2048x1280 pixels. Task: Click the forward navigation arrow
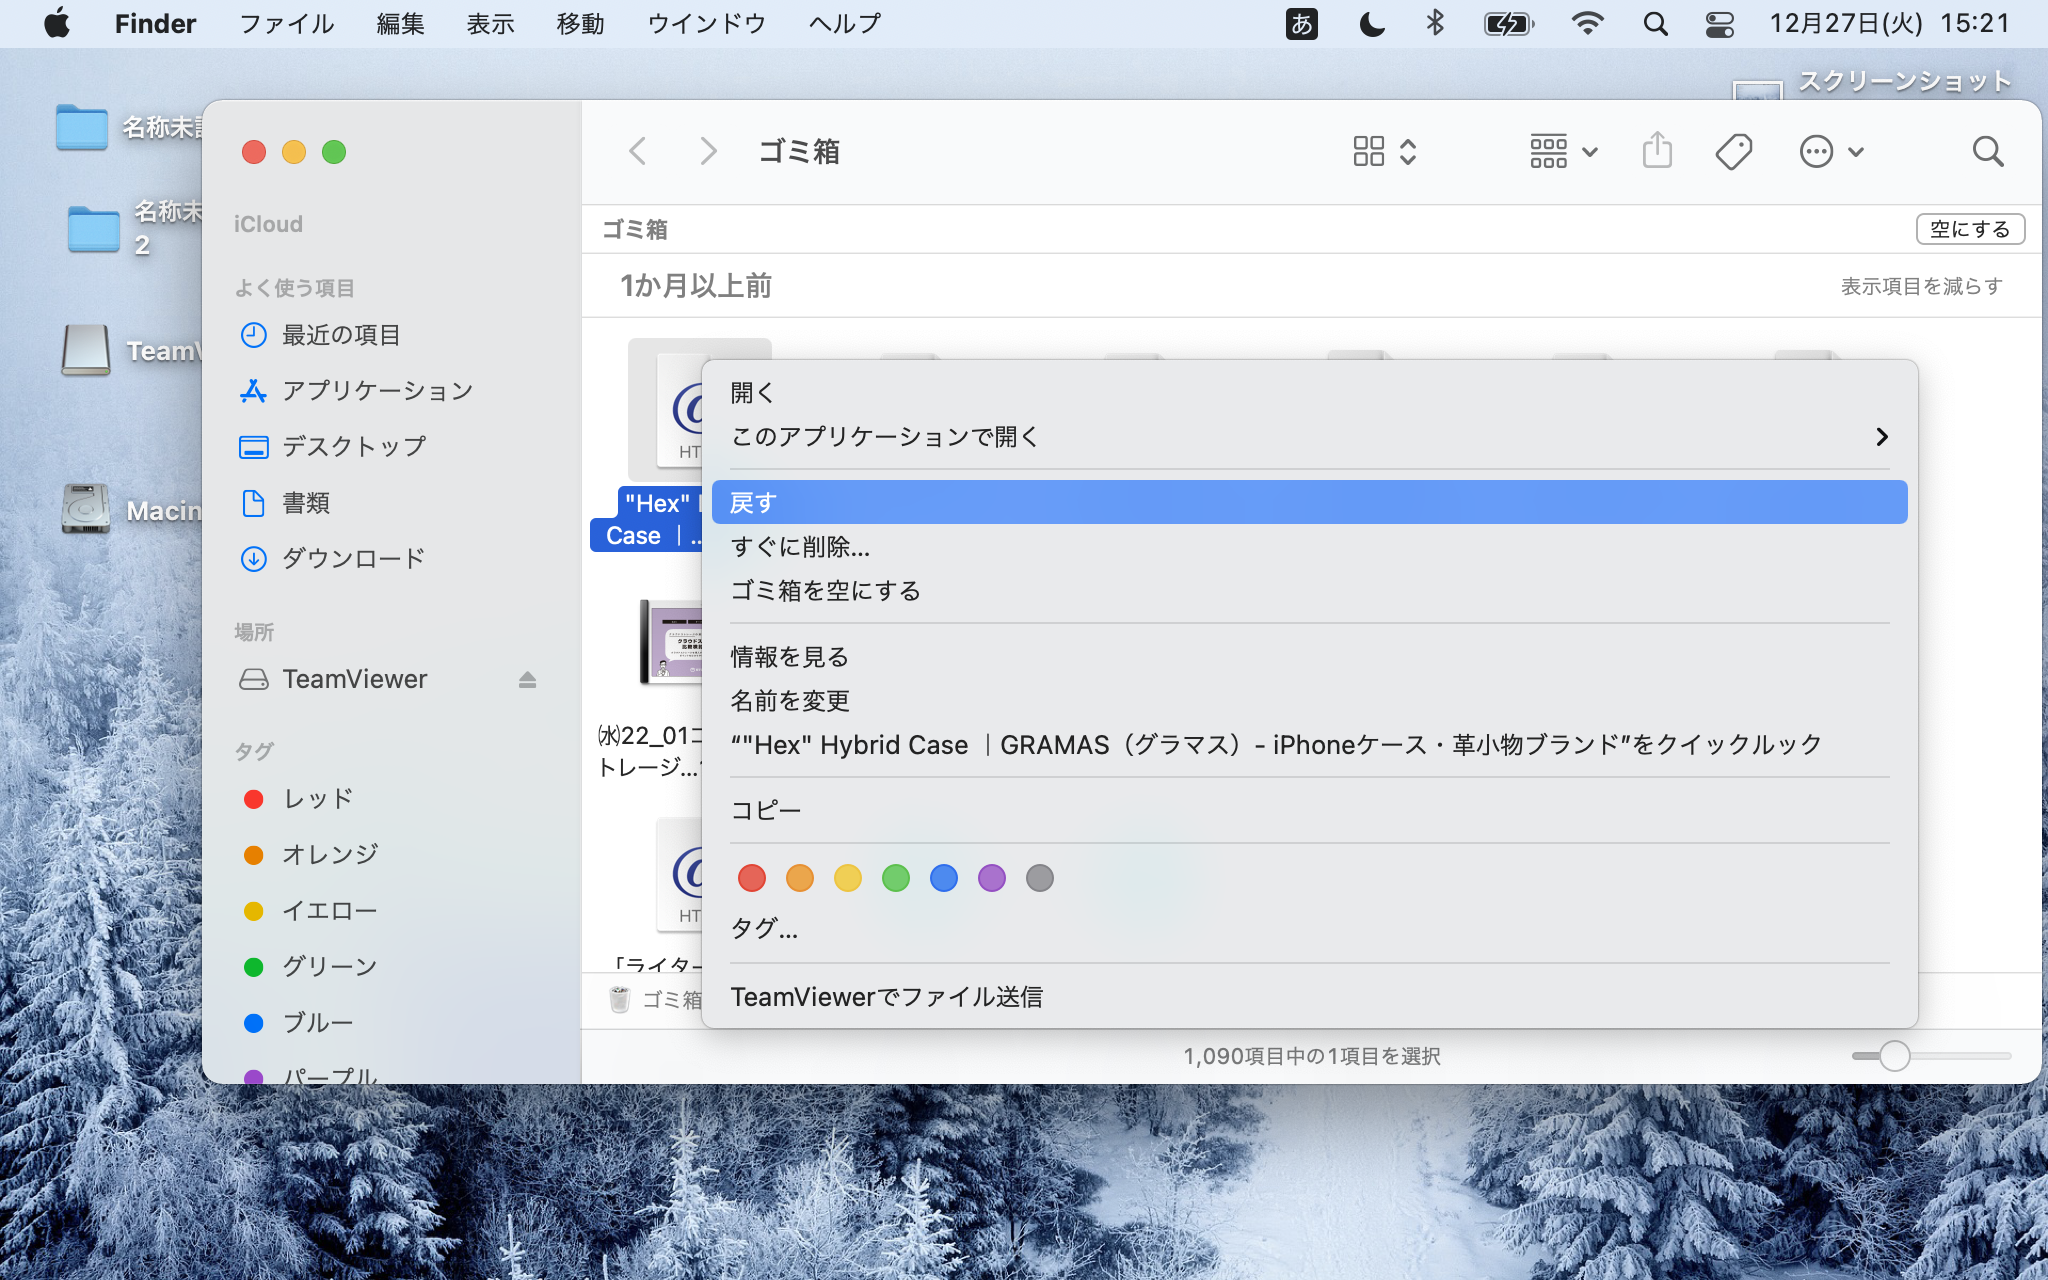click(708, 152)
